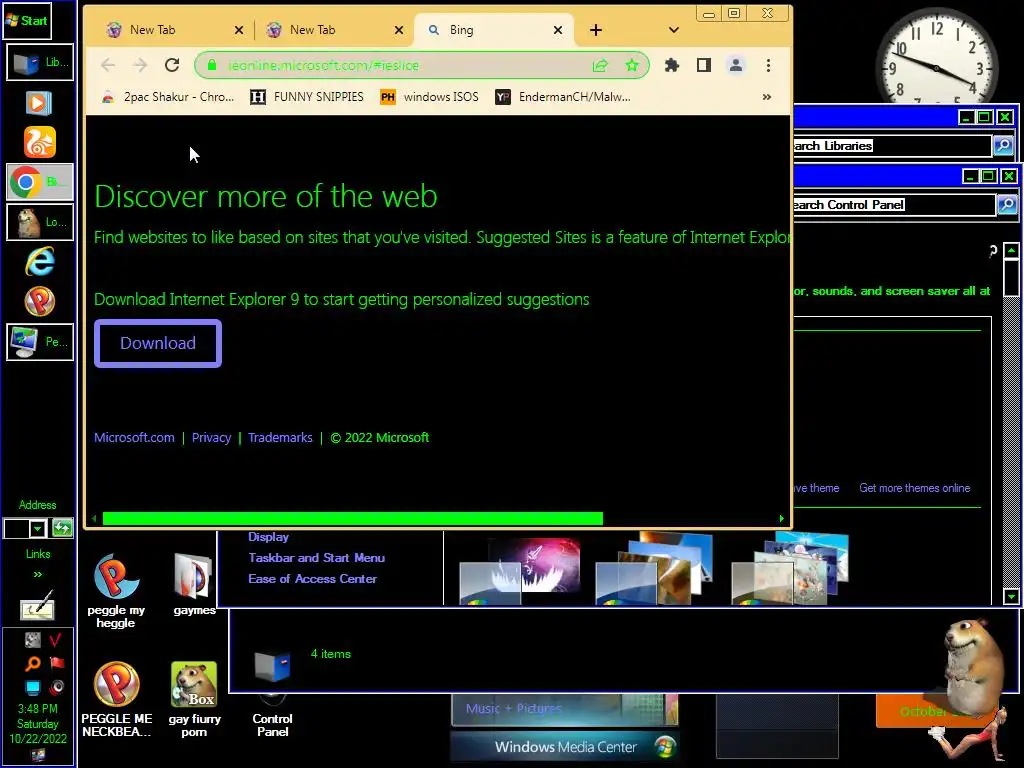Click the orange magnifier tray icon
This screenshot has width=1024, height=768.
click(32, 664)
